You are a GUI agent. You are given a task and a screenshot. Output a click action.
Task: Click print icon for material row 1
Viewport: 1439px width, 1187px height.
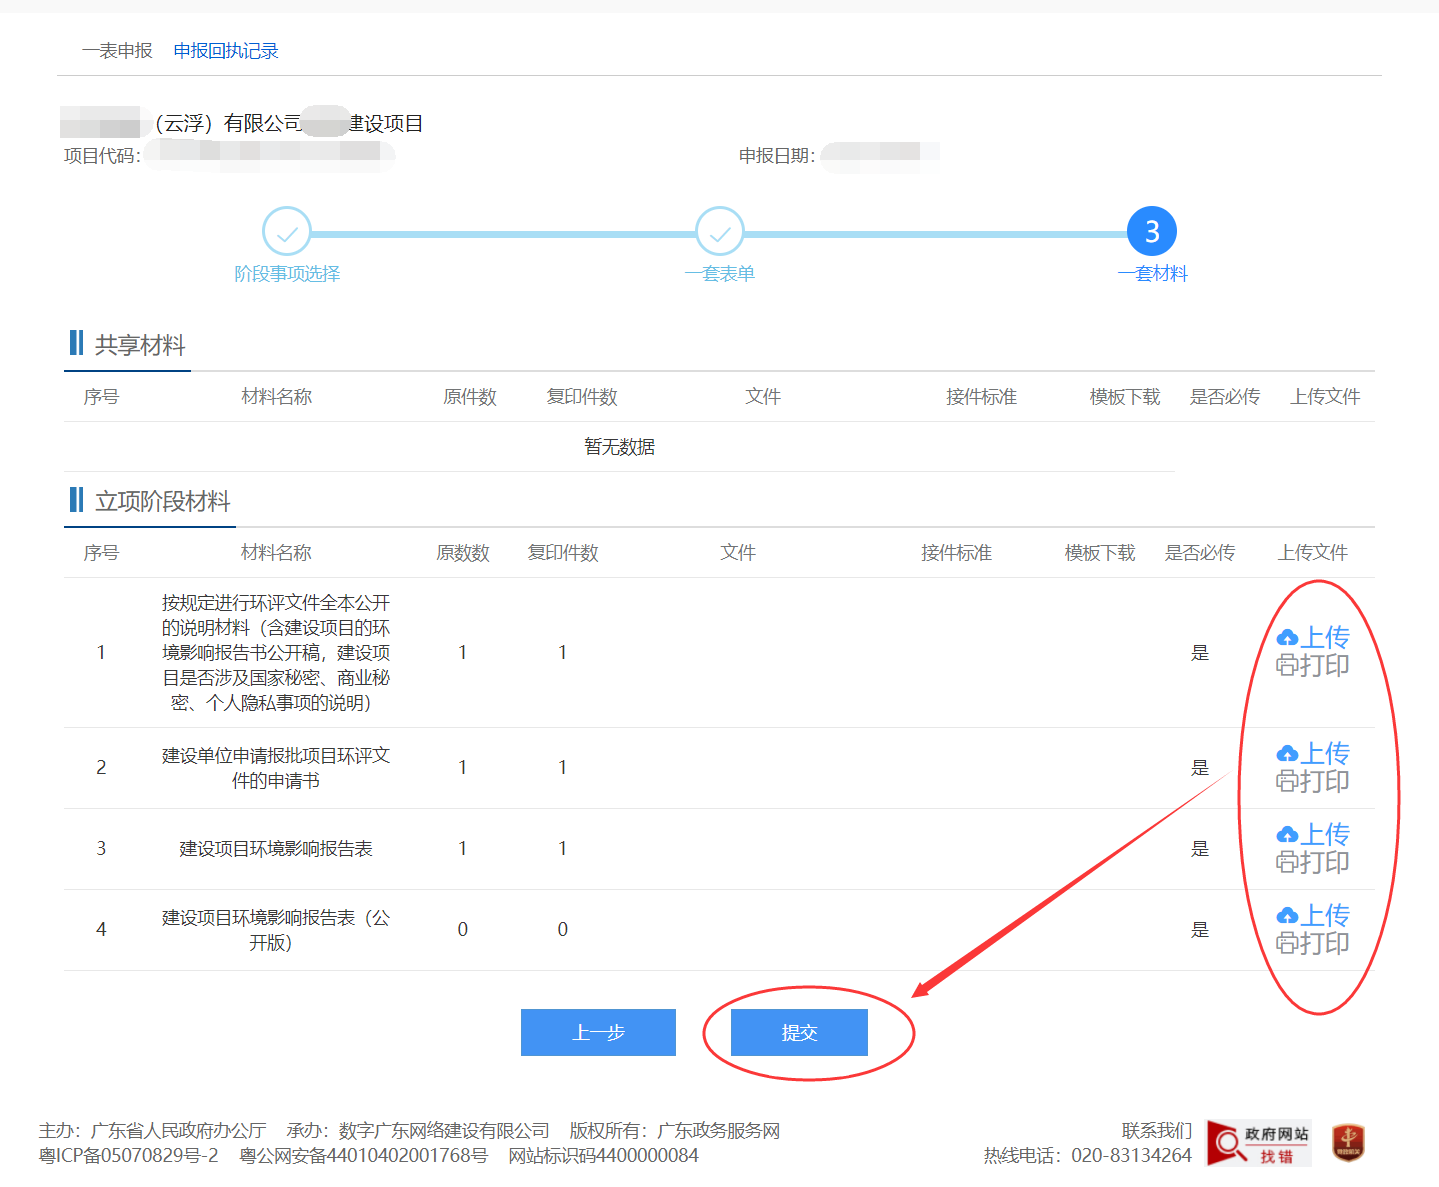click(1287, 665)
